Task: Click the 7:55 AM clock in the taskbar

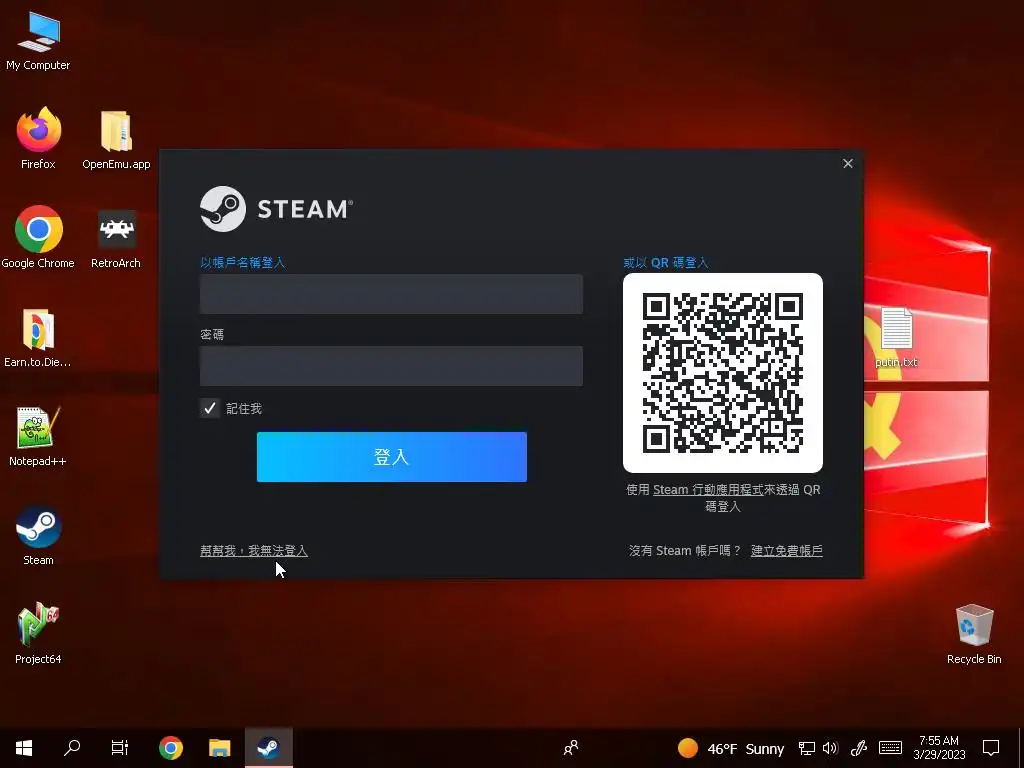Action: coord(939,748)
